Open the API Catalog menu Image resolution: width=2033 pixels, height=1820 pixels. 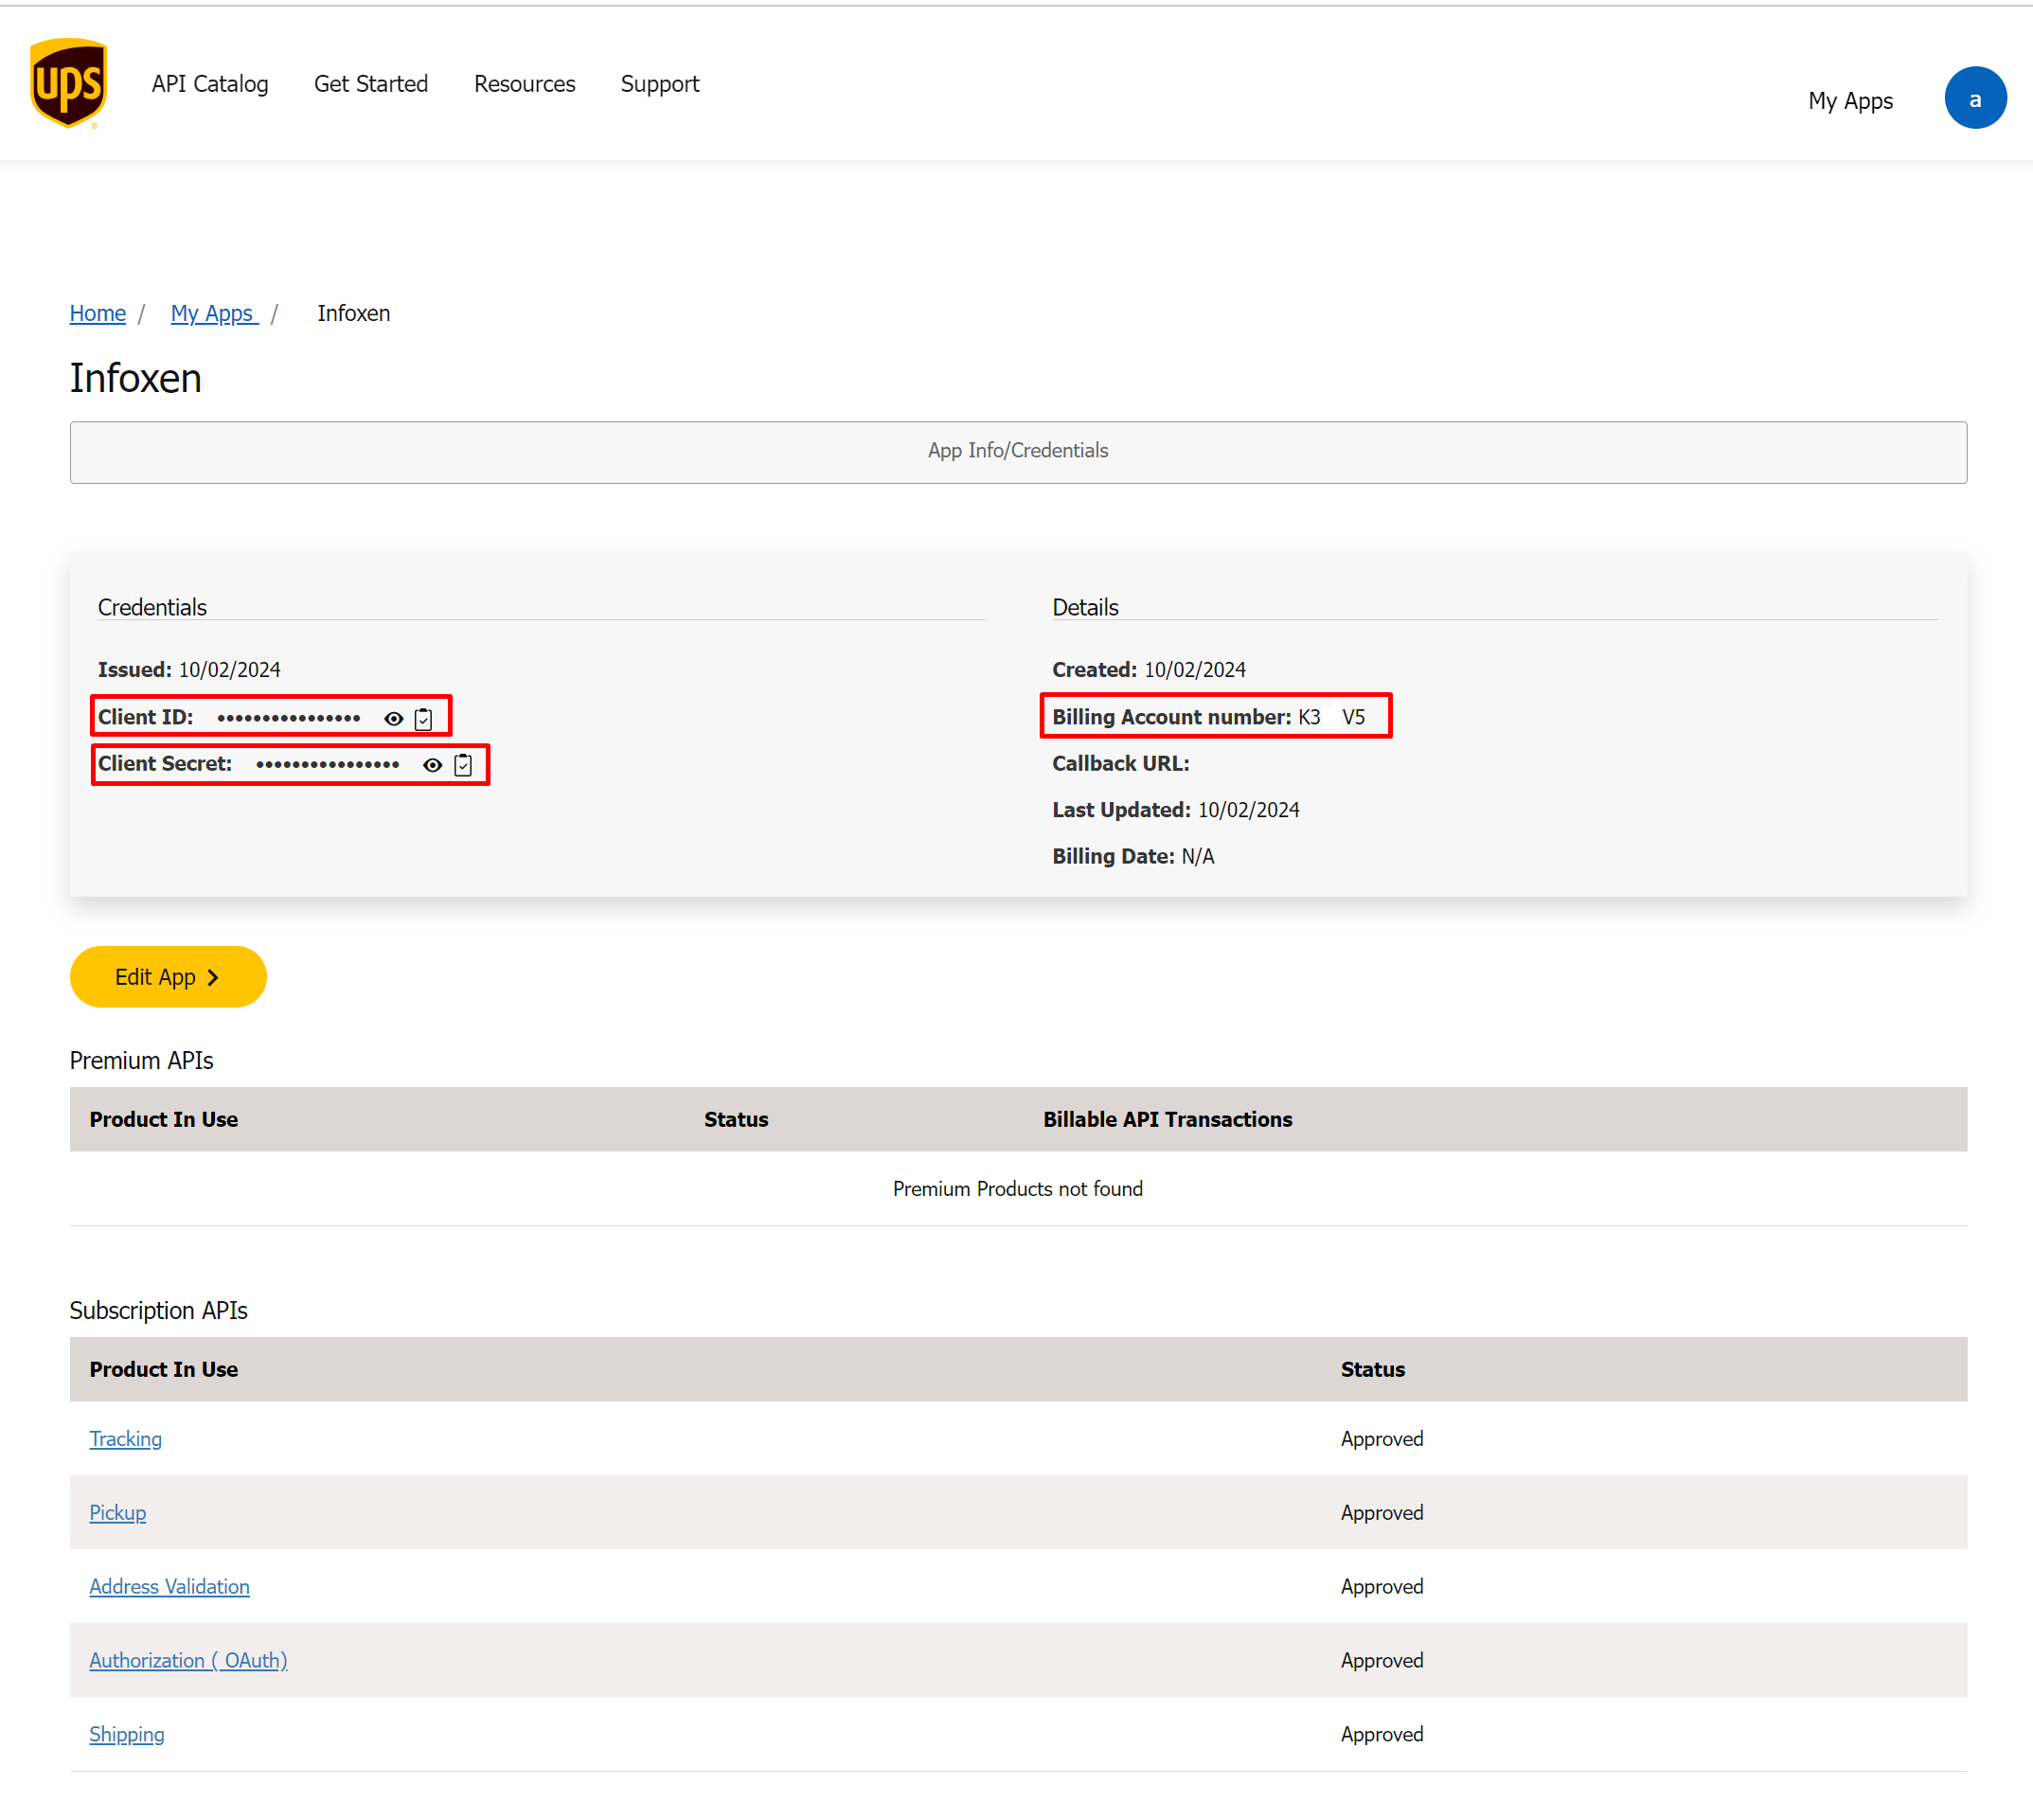(x=210, y=84)
